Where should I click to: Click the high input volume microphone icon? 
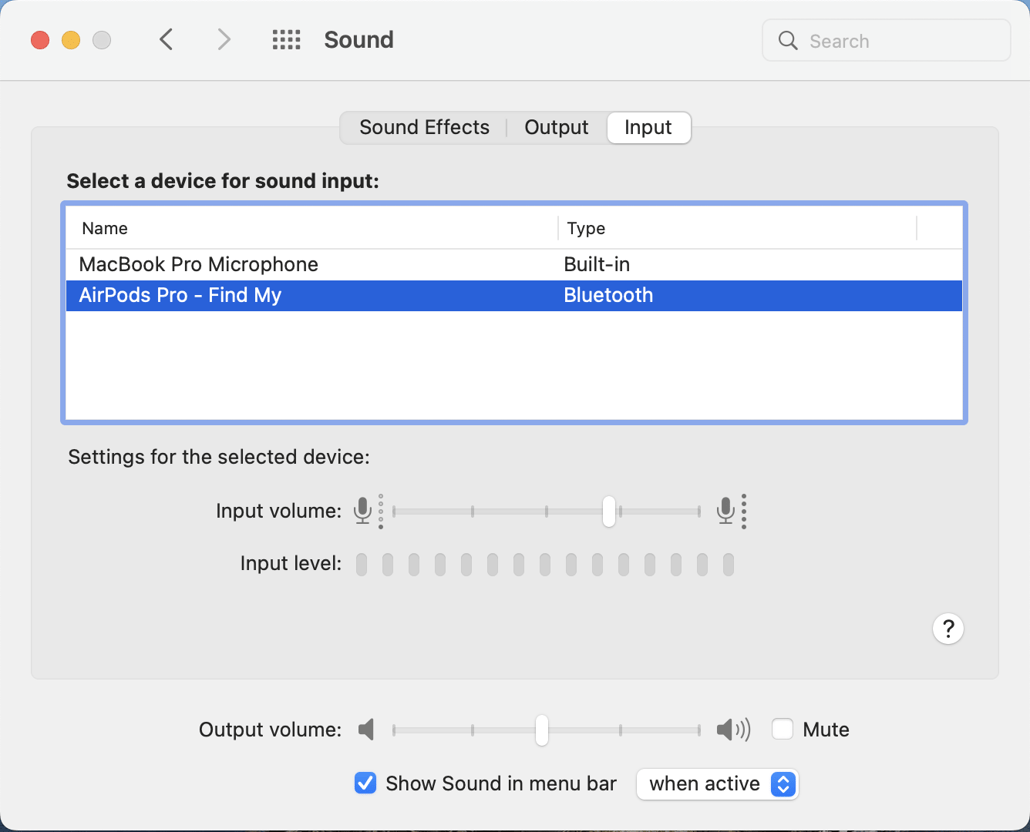(x=727, y=511)
